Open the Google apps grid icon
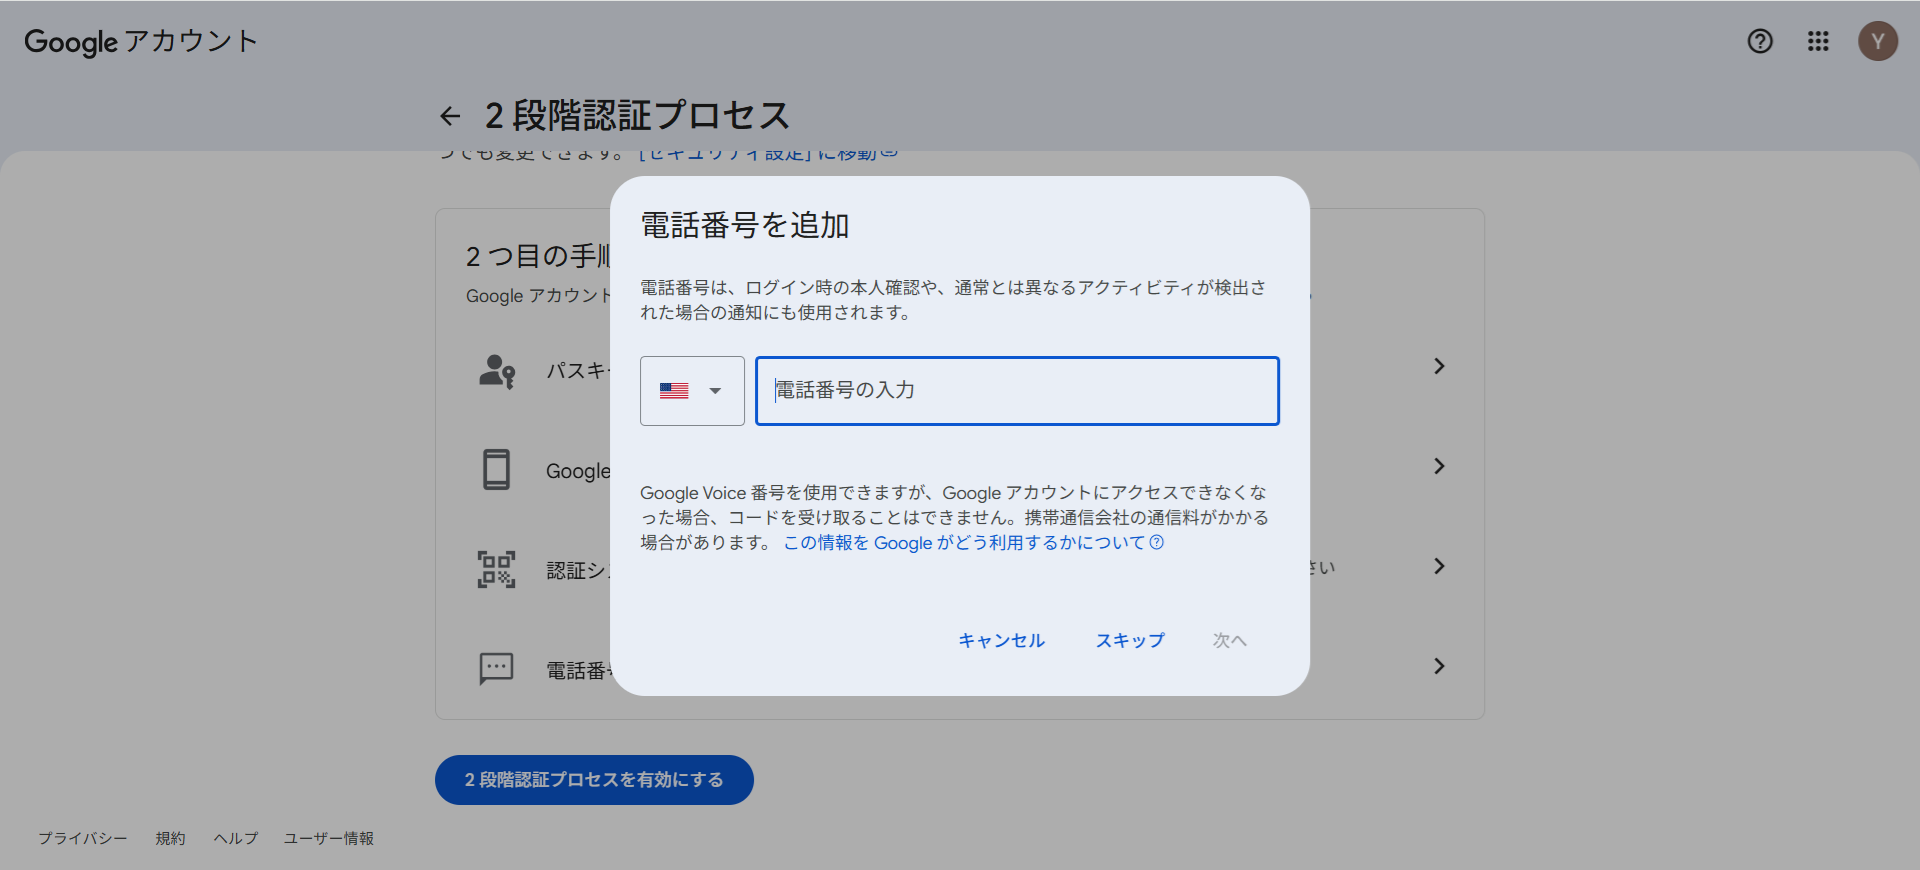The width and height of the screenshot is (1920, 870). click(1818, 41)
